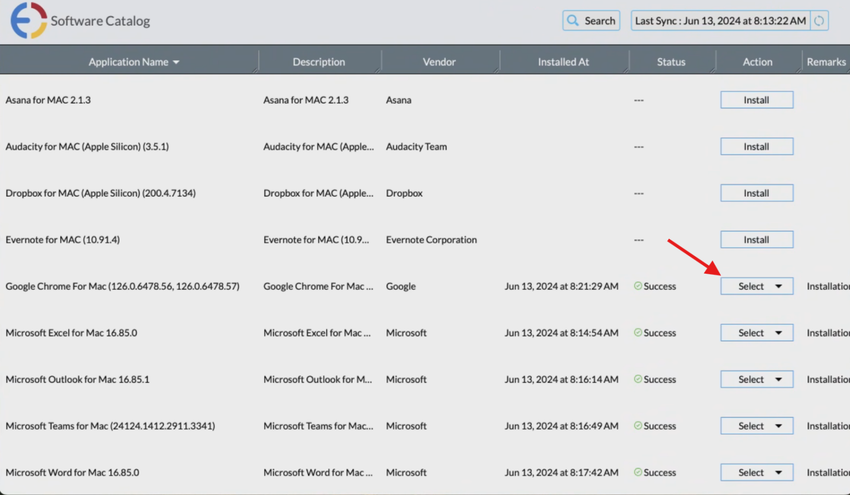
Task: Open Select dropdown for Microsoft Teams
Action: point(757,426)
